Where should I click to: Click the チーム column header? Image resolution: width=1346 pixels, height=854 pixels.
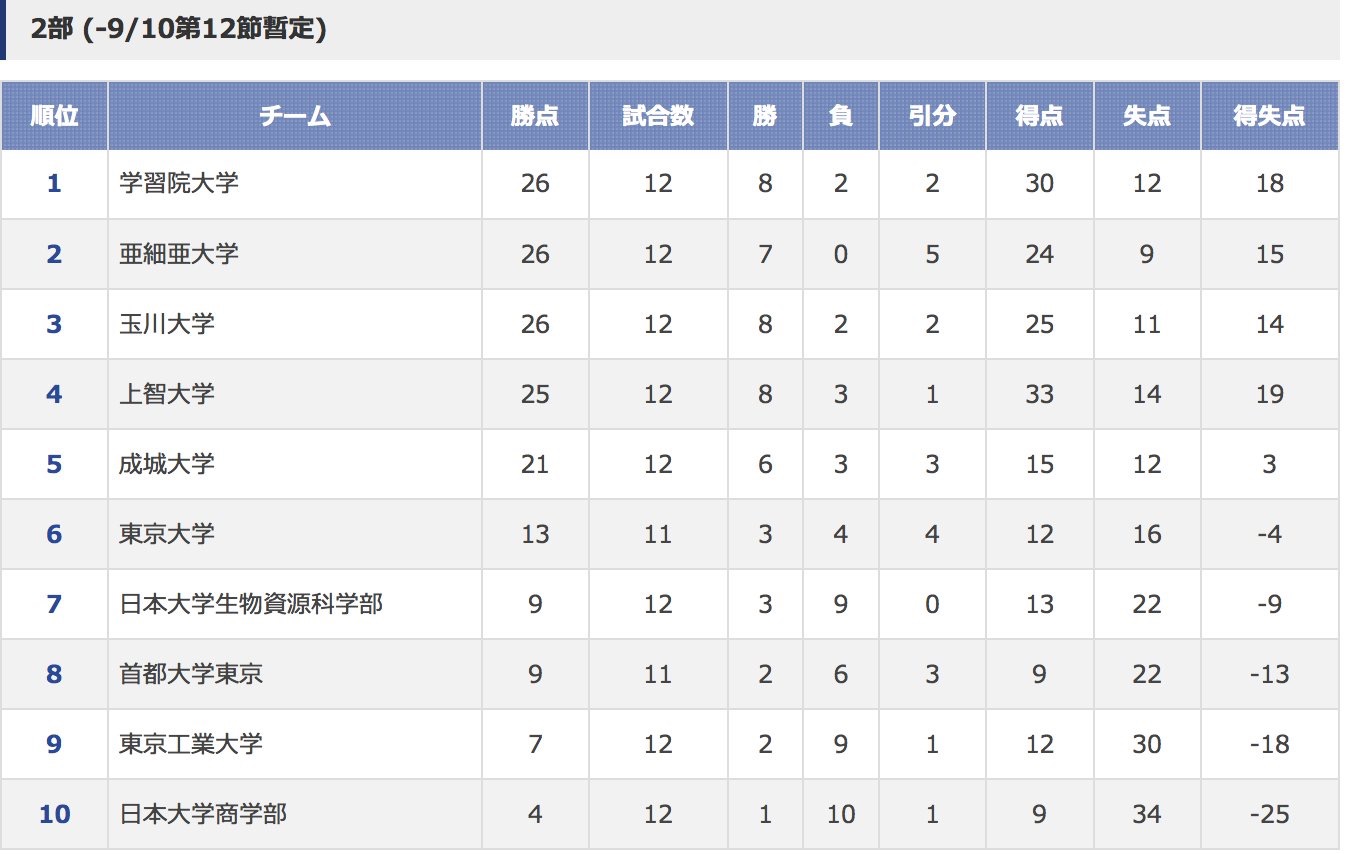[295, 116]
